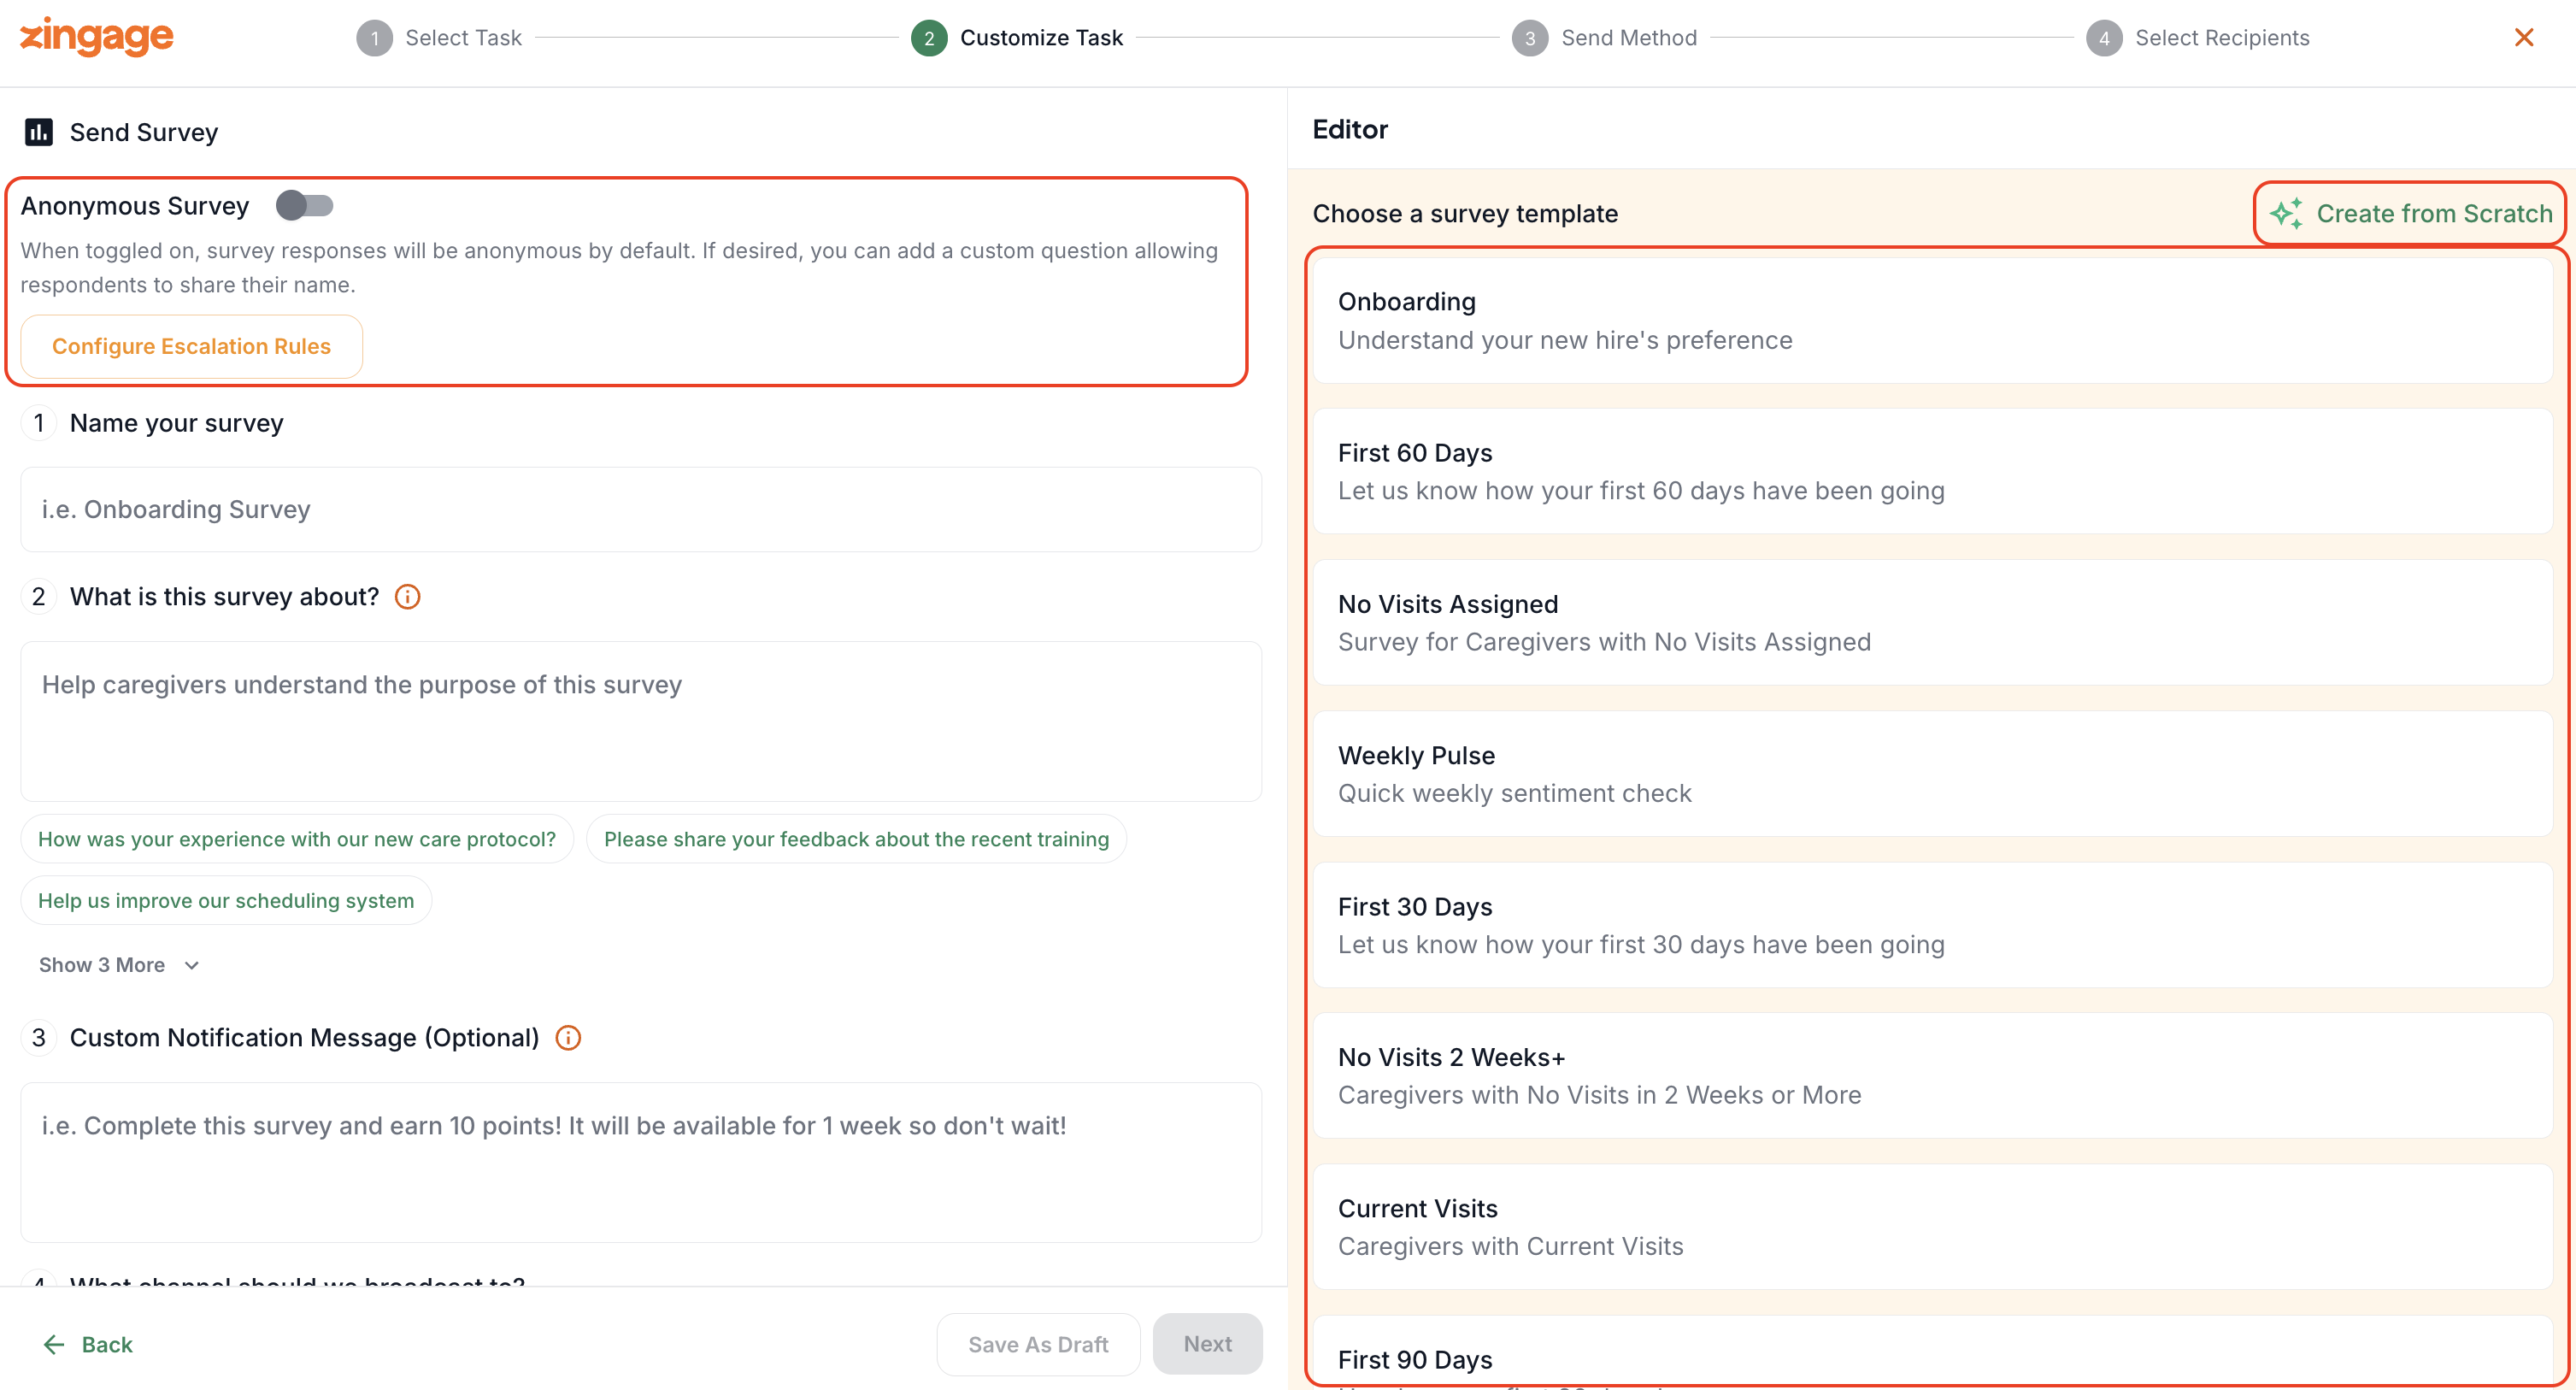Click the Next button

(1207, 1344)
